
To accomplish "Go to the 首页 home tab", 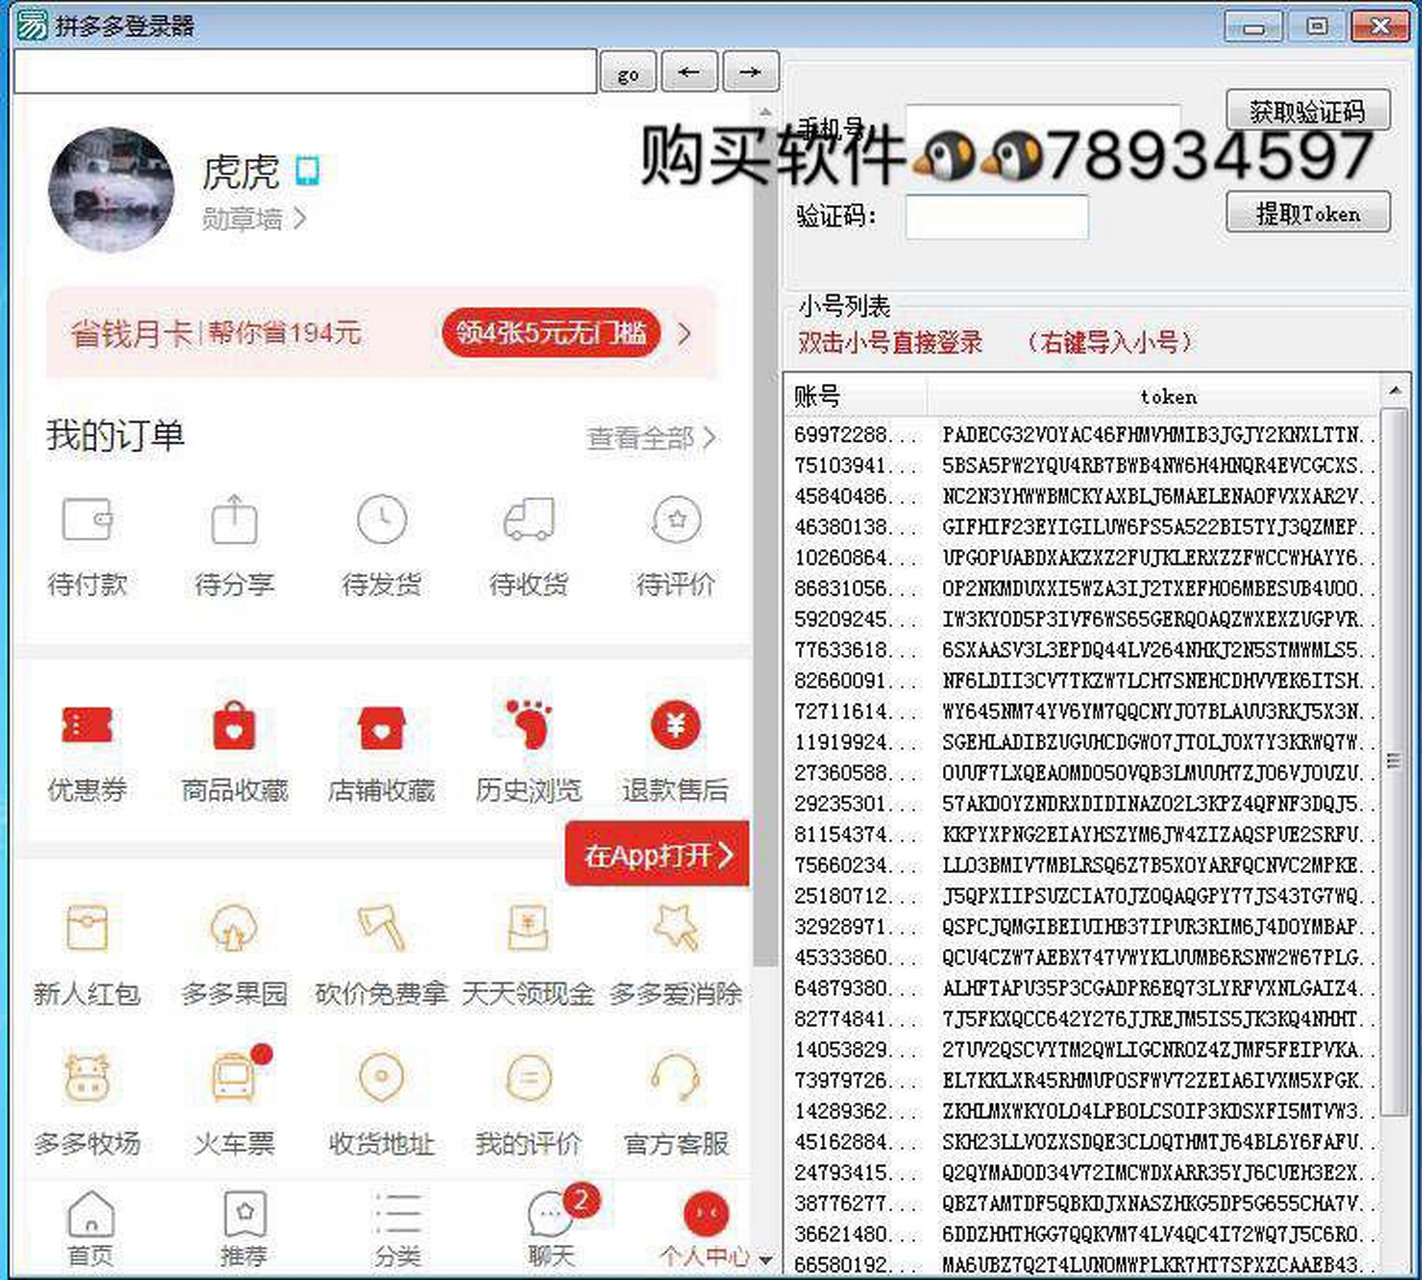I will coord(90,1229).
